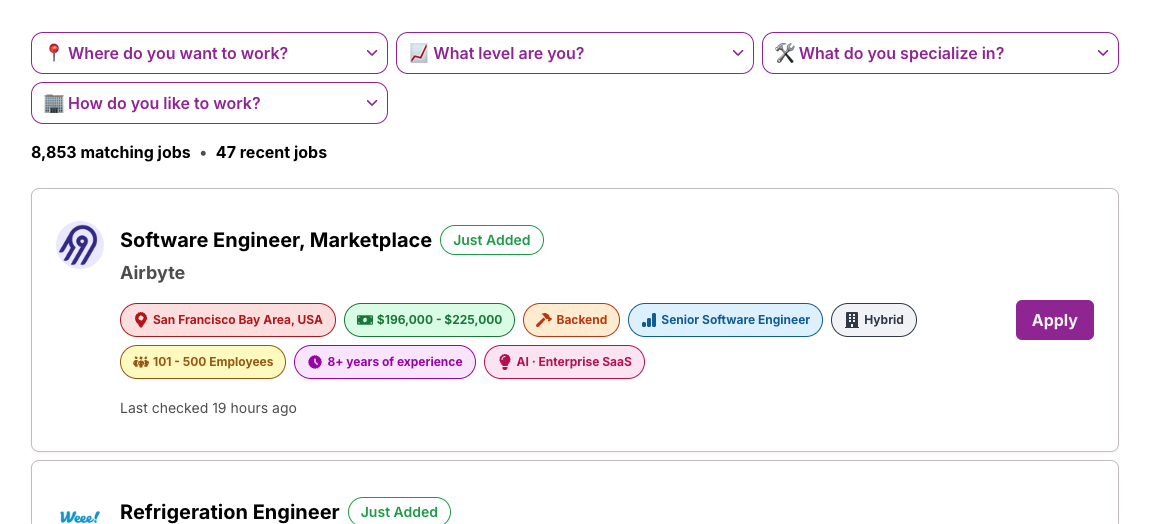Click the pushpin emoji in the work location filter

pos(53,53)
